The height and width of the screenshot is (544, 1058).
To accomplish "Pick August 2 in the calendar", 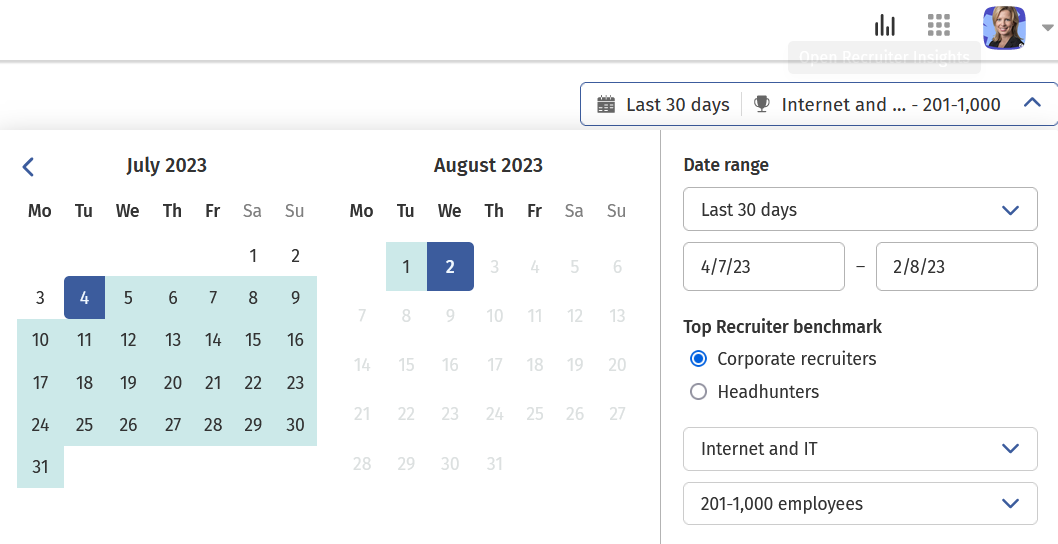I will click(450, 267).
